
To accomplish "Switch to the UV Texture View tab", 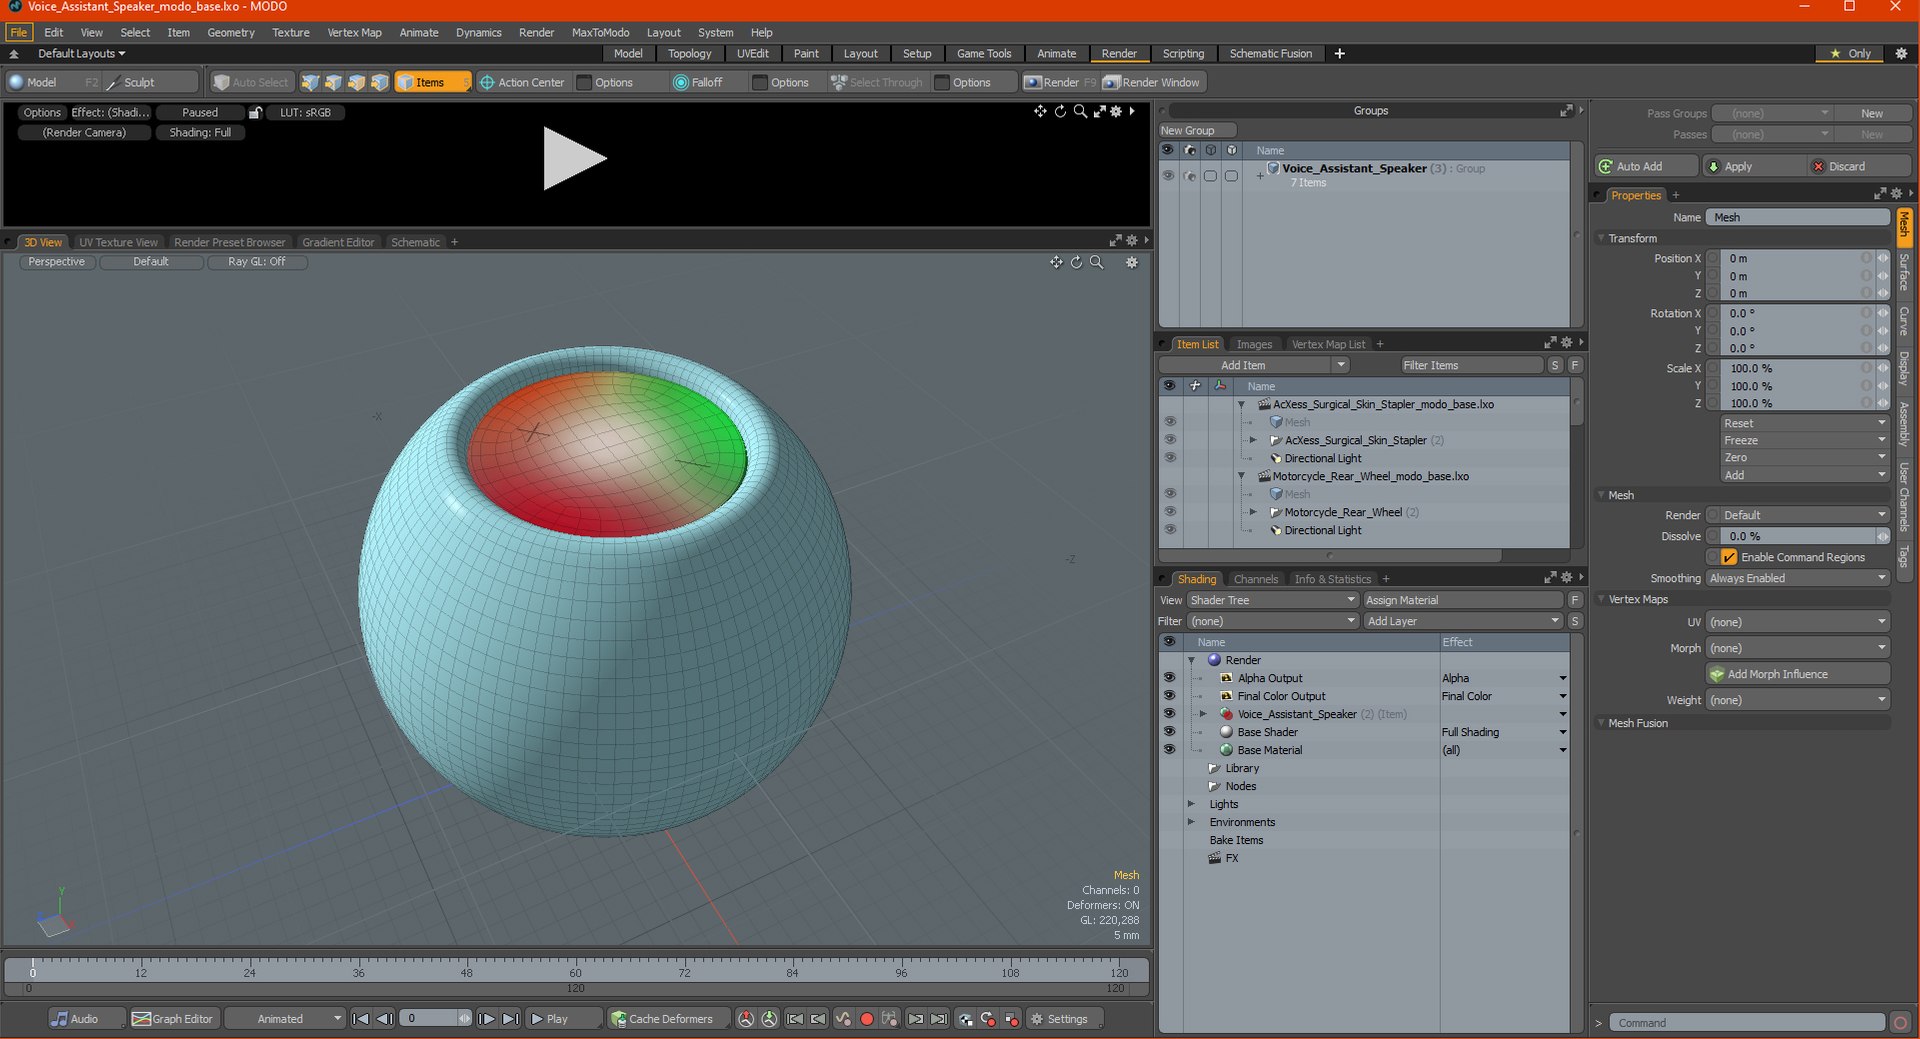I will tap(118, 242).
